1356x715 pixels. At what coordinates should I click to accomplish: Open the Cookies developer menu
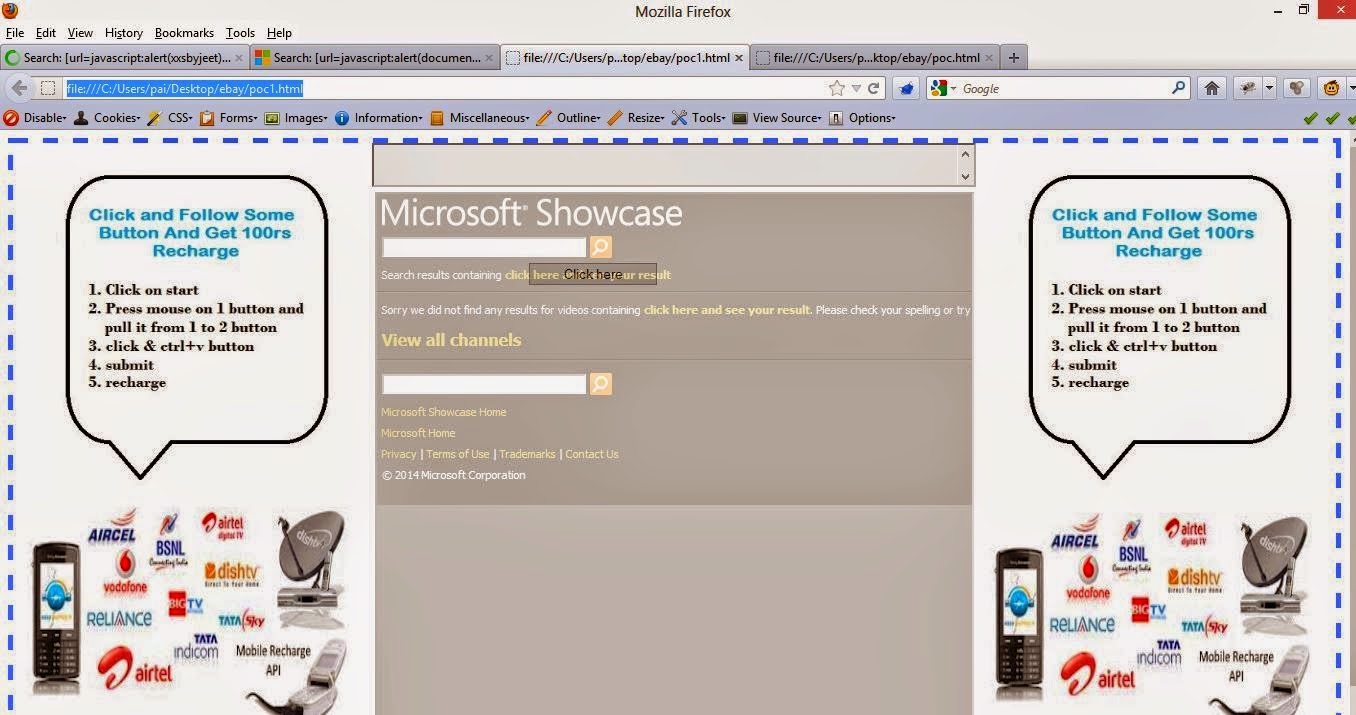[107, 118]
